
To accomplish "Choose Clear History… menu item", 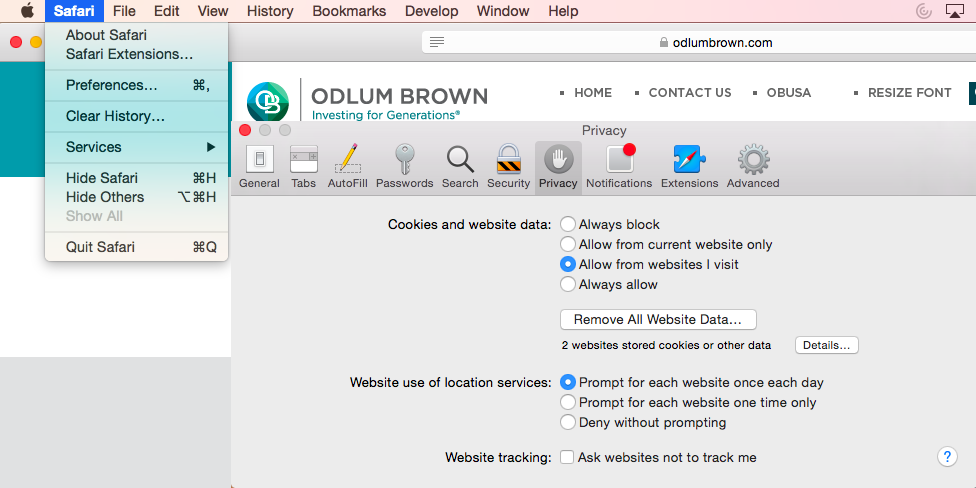I will click(137, 116).
